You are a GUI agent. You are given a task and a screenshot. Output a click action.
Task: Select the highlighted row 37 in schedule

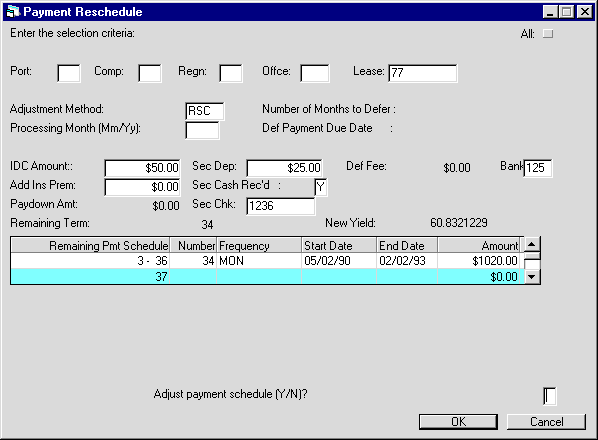pyautogui.click(x=267, y=276)
